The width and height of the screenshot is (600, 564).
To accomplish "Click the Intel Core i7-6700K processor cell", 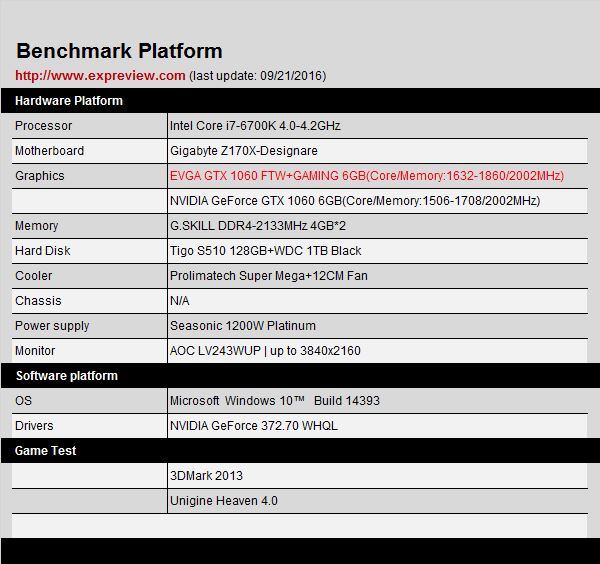I will tap(255, 126).
